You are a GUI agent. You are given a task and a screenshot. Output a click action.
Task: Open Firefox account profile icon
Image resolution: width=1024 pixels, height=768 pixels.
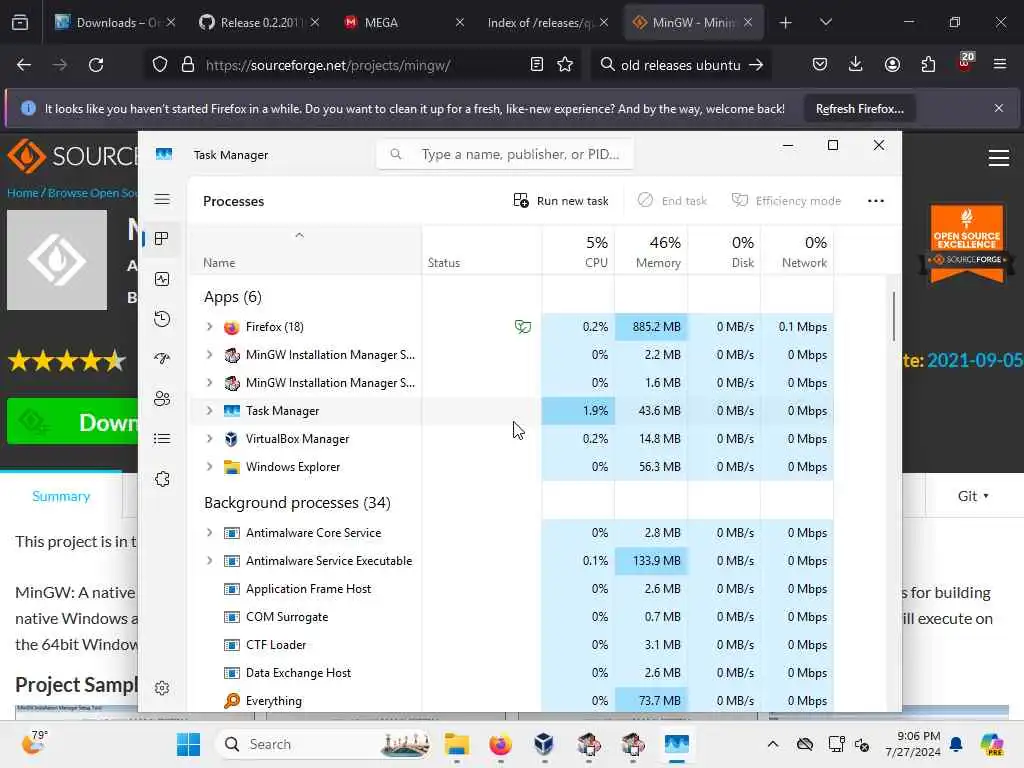coord(892,64)
